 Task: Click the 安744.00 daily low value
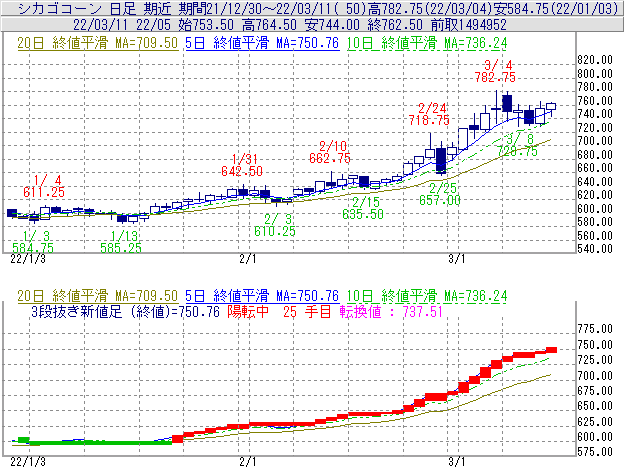coord(332,25)
